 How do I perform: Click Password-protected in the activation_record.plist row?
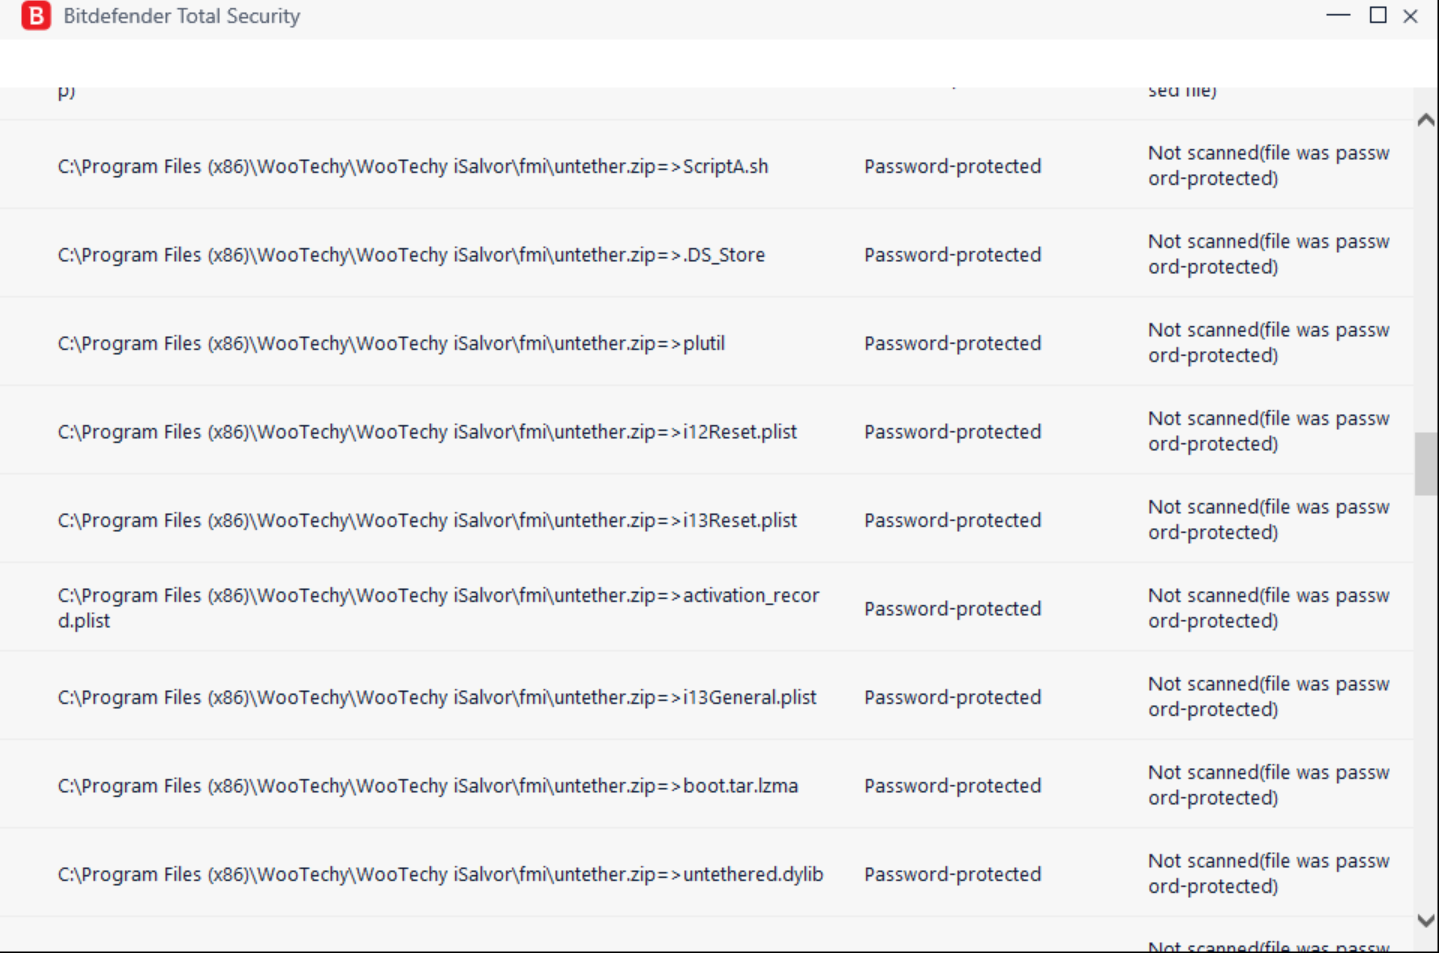coord(952,609)
